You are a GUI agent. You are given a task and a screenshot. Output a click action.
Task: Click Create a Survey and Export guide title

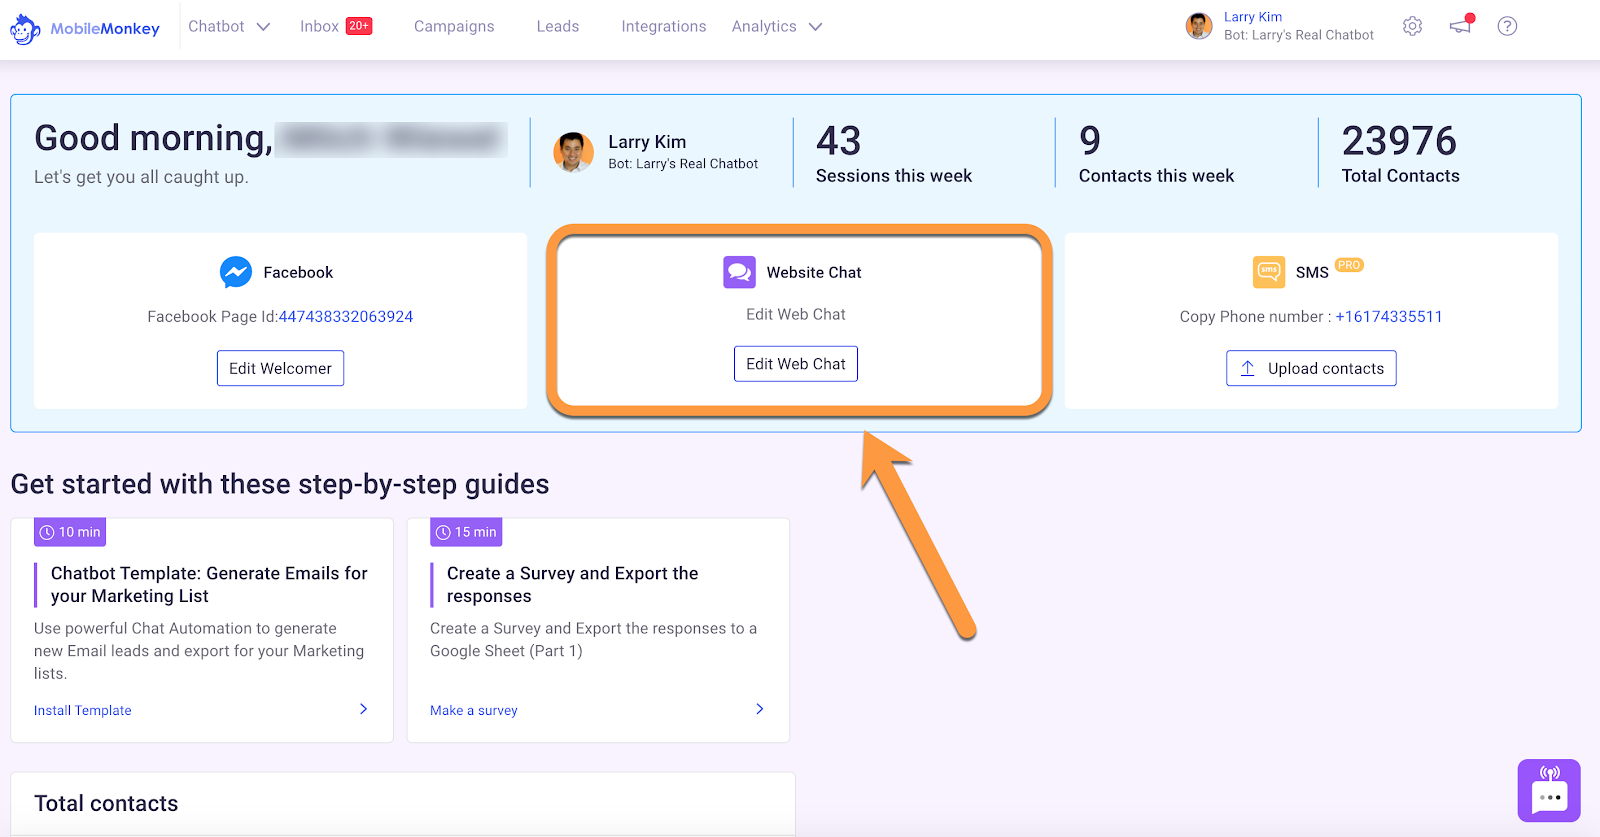(x=573, y=584)
